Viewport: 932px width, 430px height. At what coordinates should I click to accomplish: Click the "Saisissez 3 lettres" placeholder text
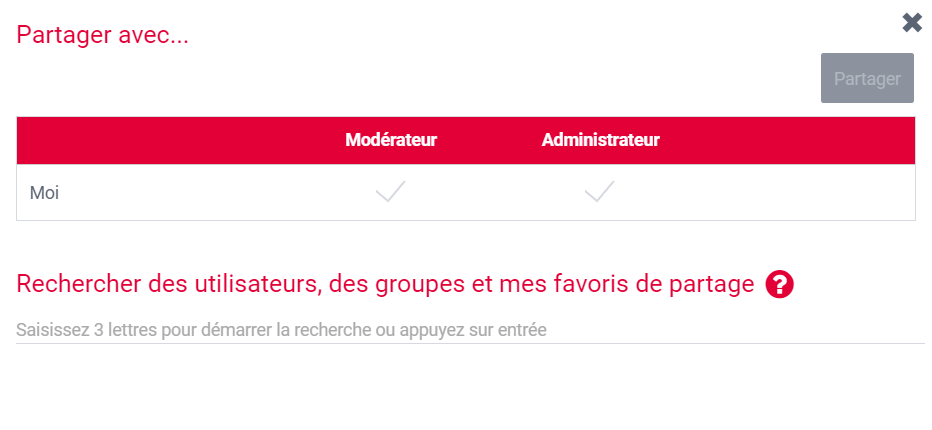281,329
